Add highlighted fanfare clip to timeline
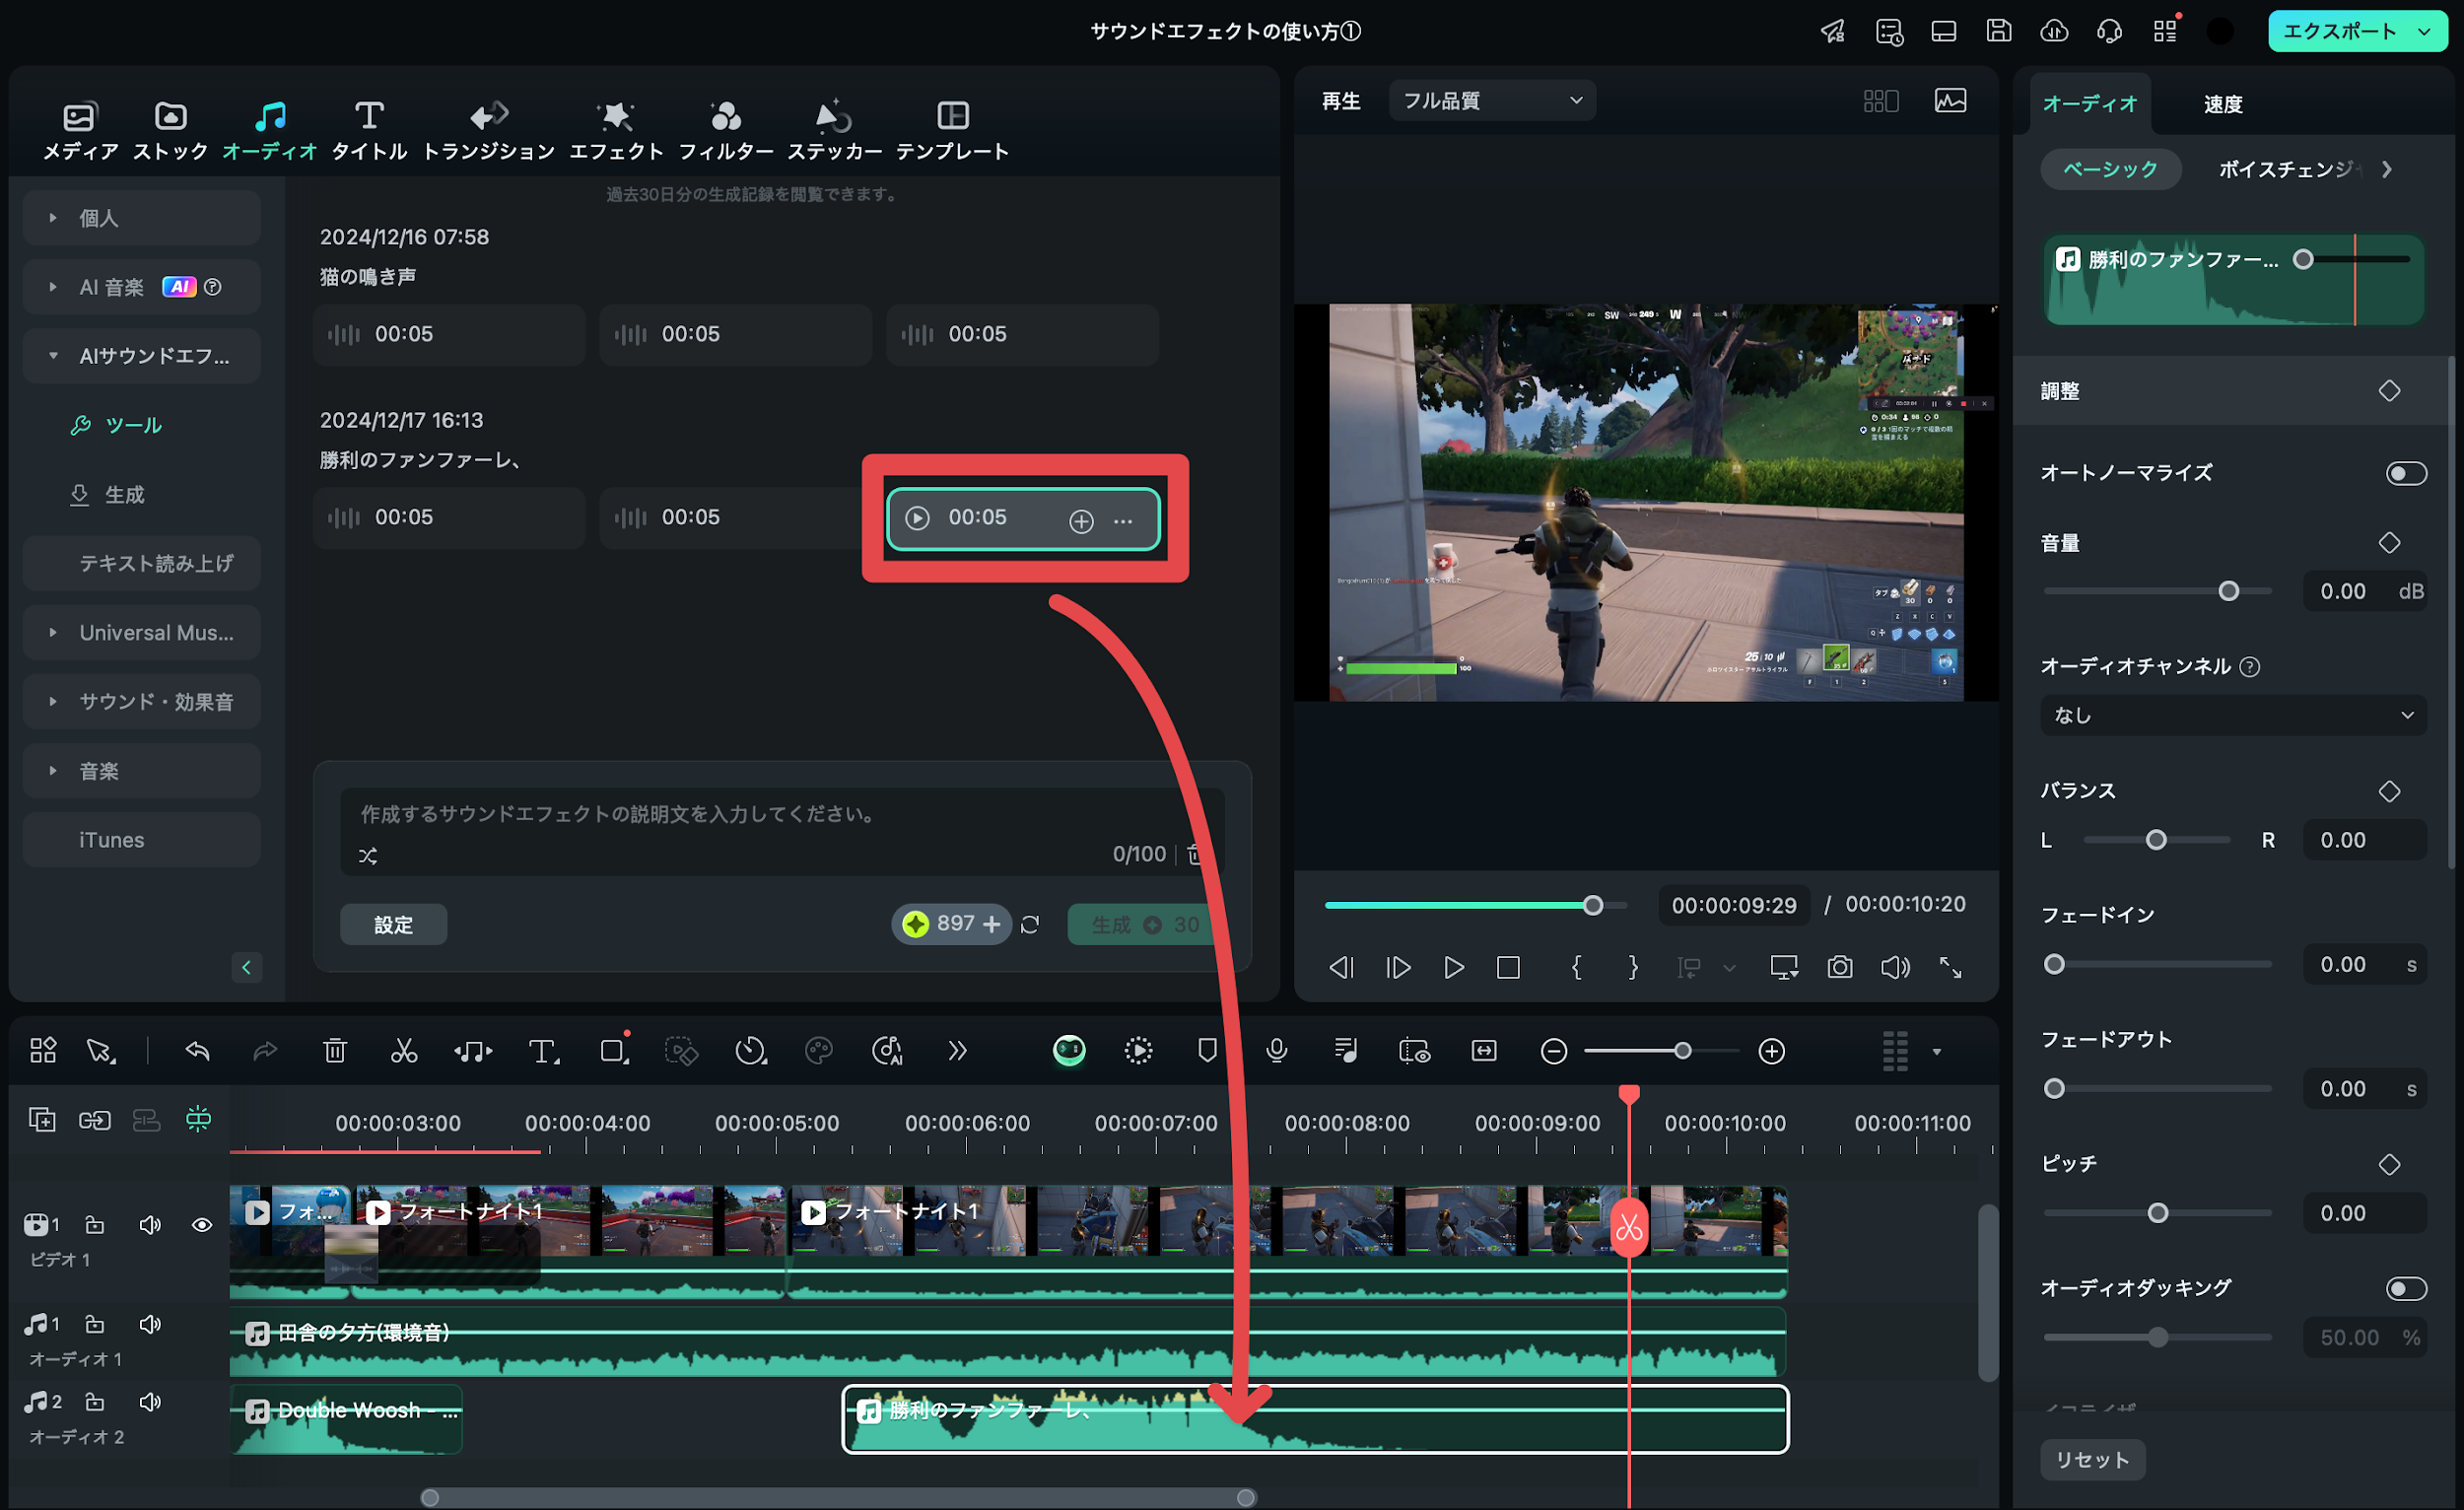Screen dimensions: 2464x1510 pos(1081,520)
